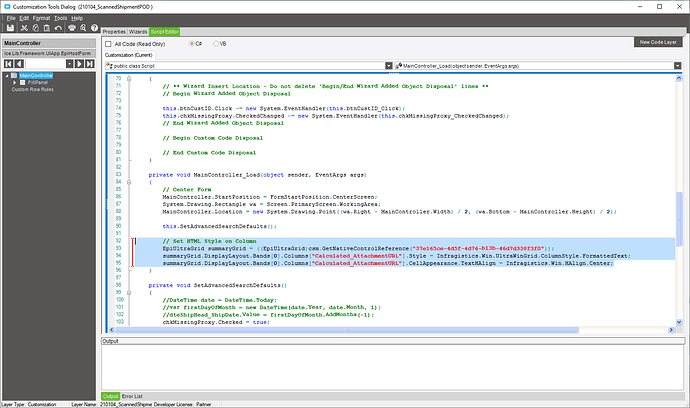Click the Print icon in toolbar
This screenshot has width=690, height=408.
[x=72, y=28]
